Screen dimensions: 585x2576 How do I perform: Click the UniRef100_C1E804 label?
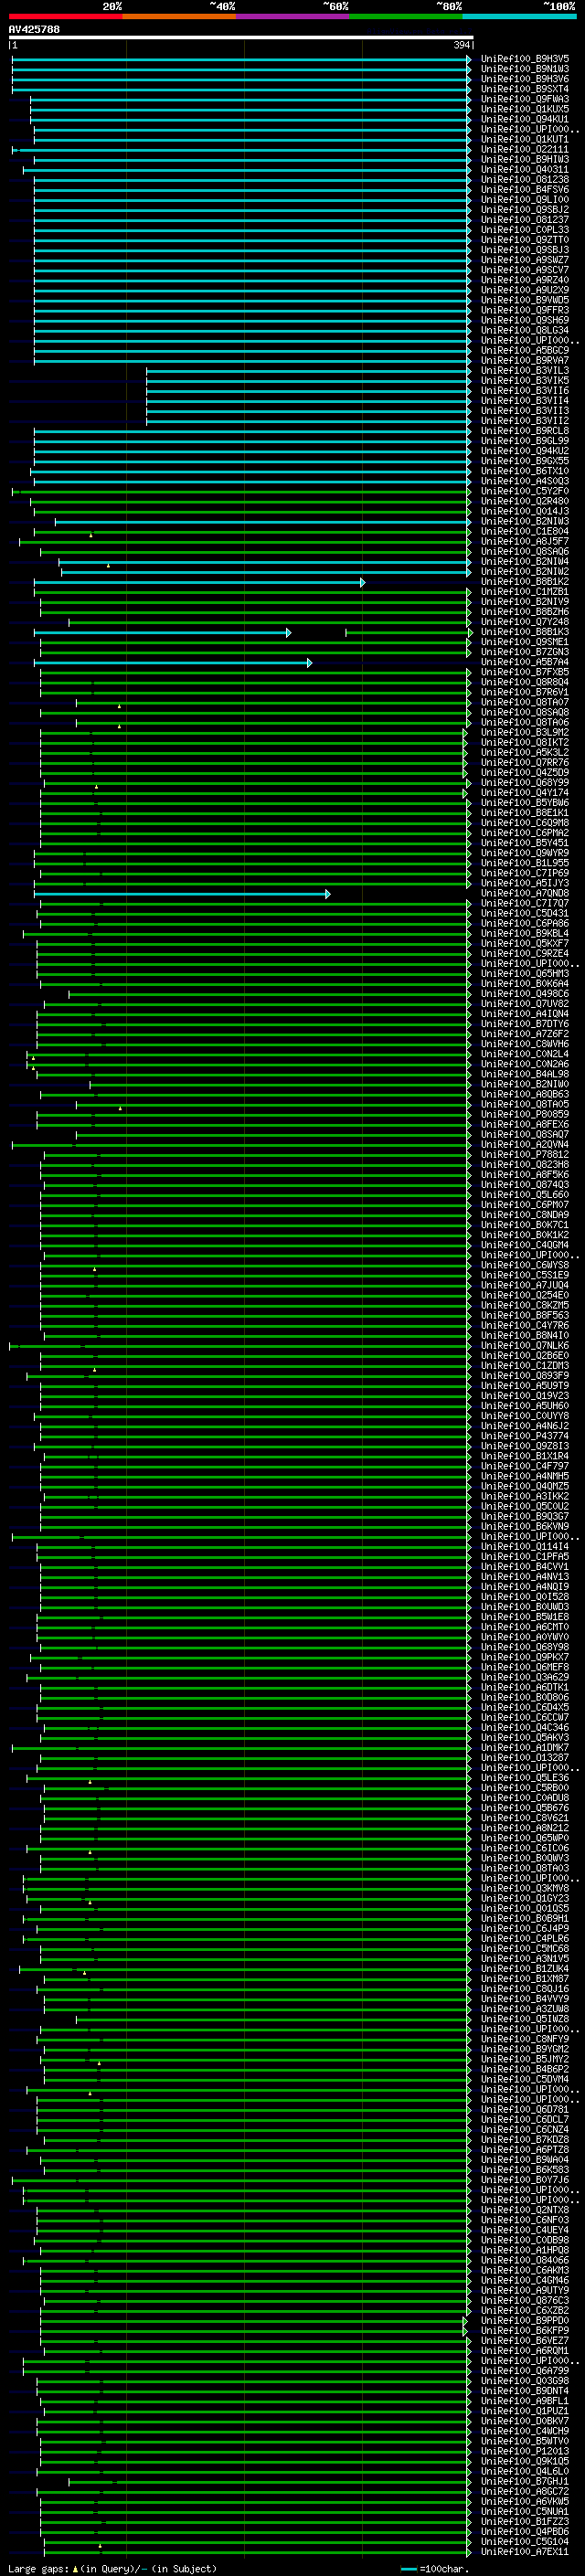(525, 531)
